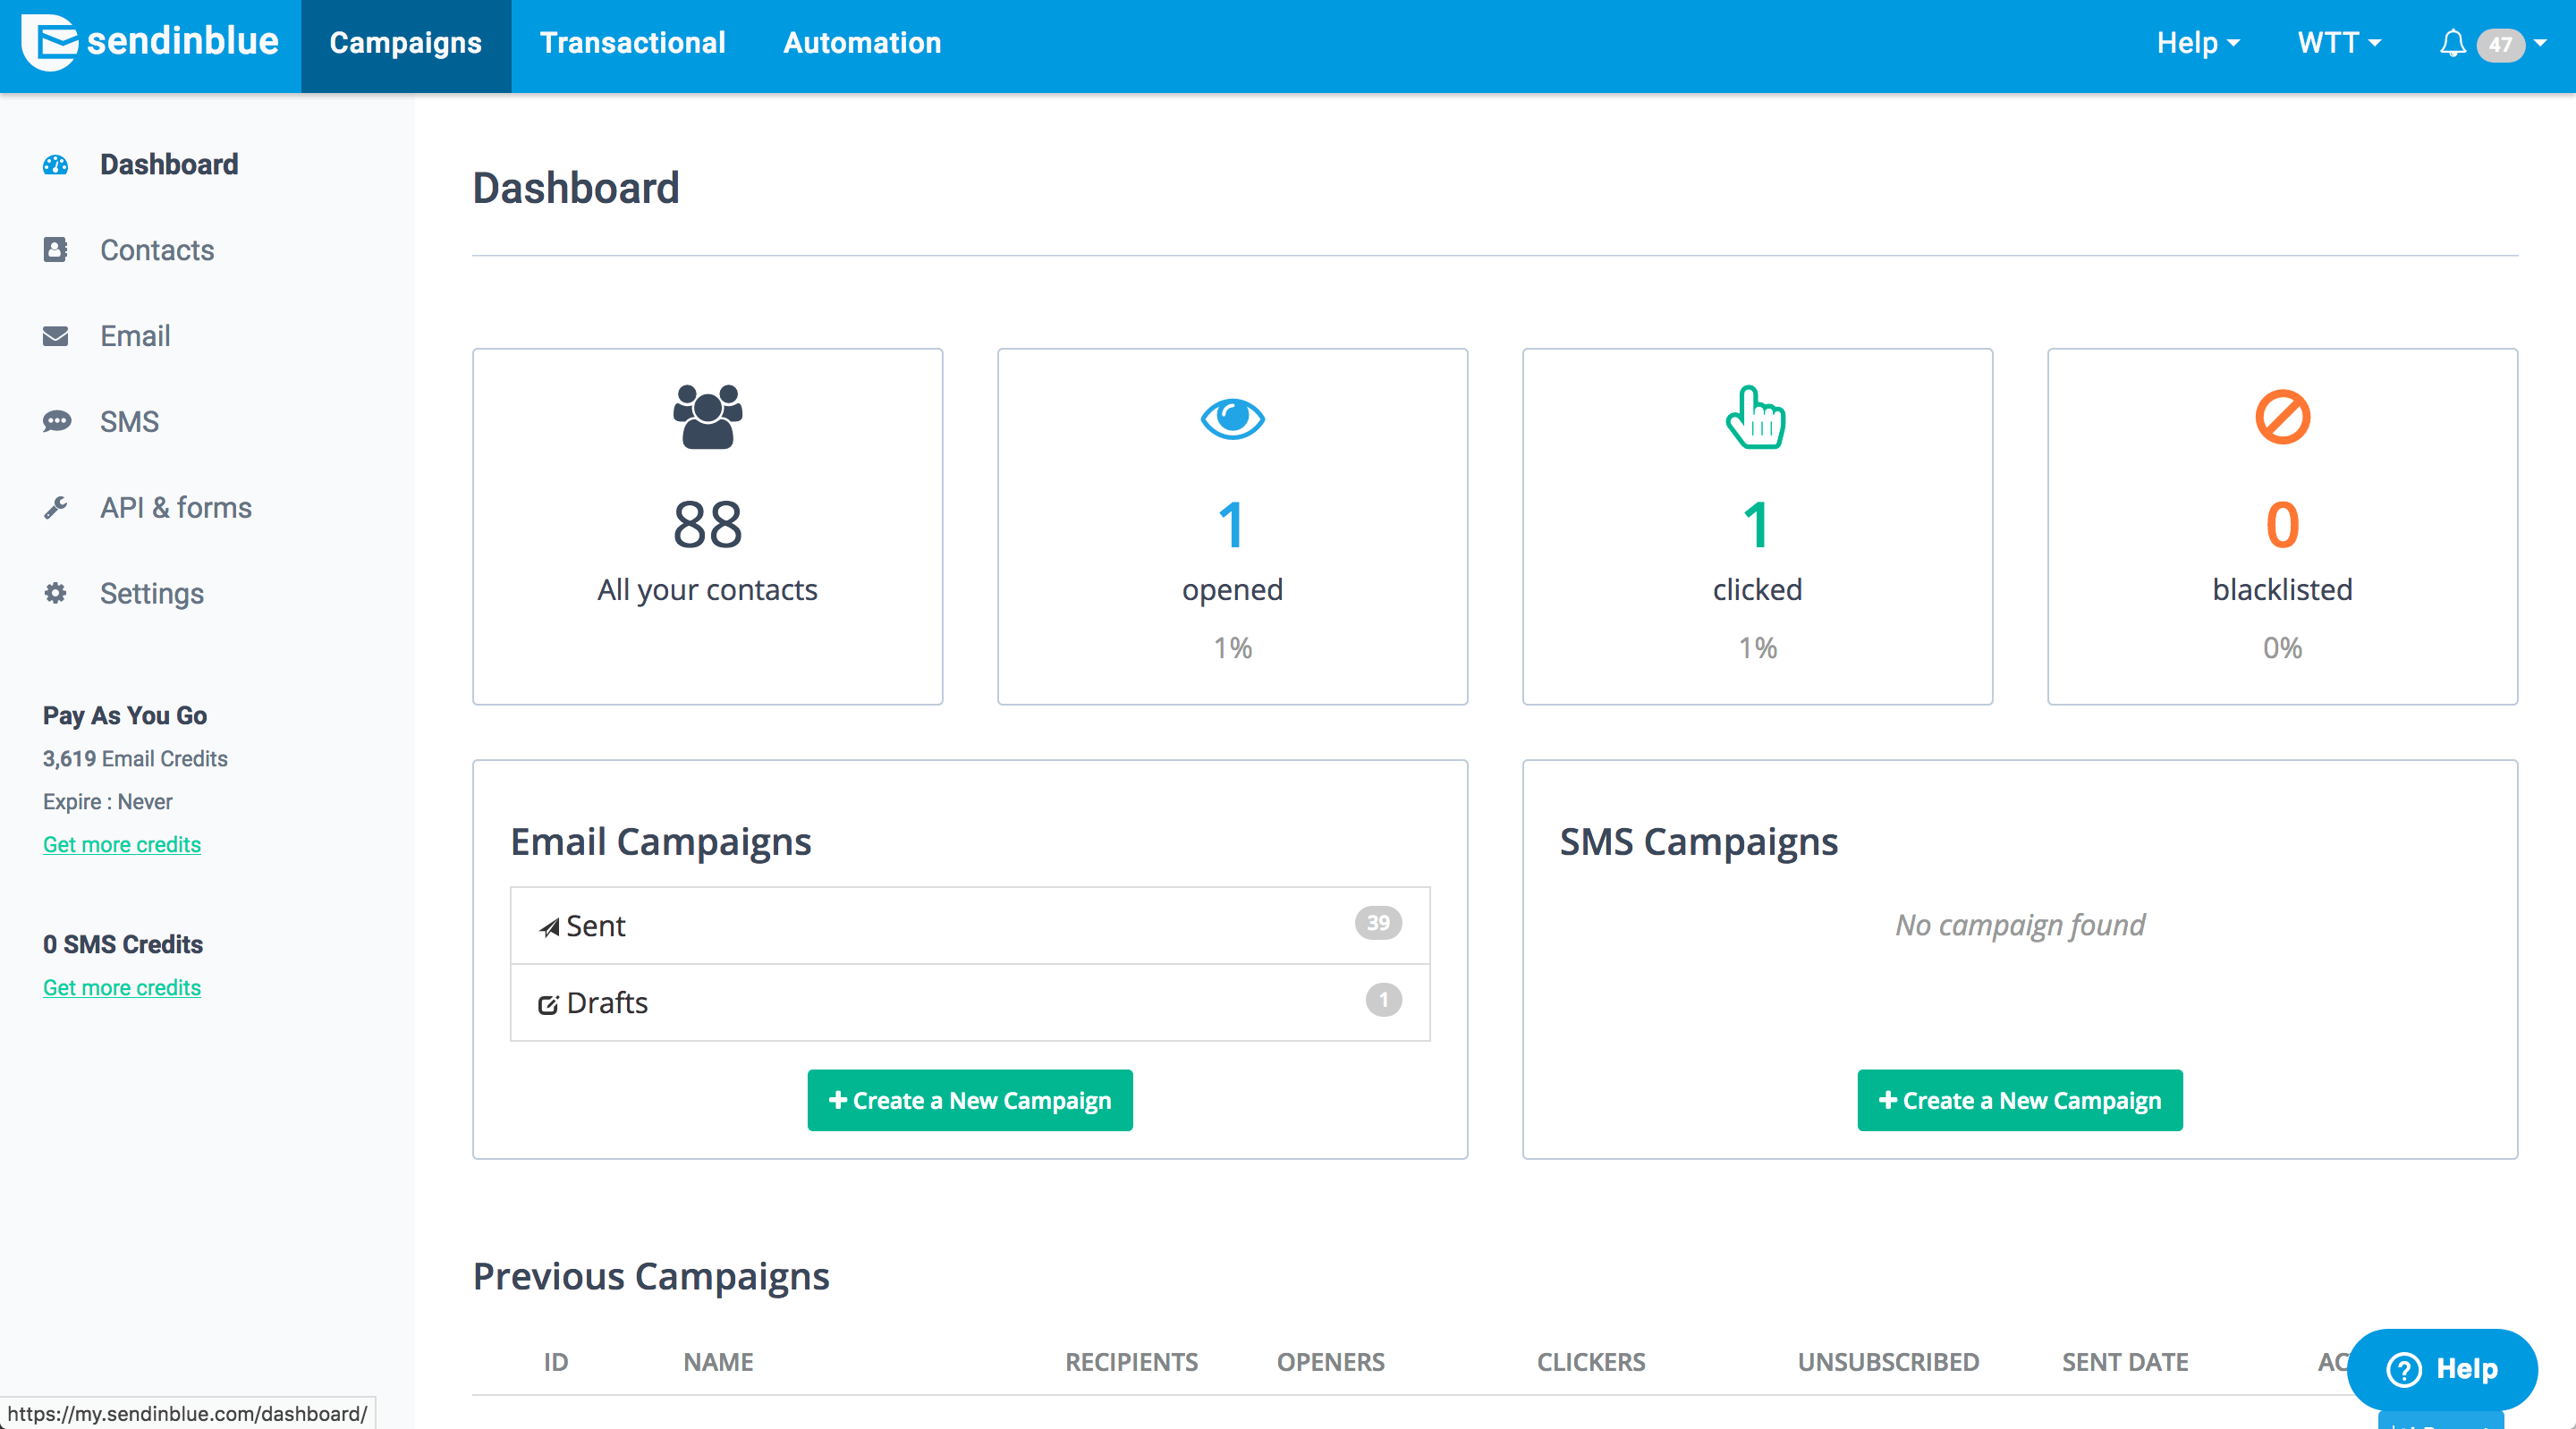Image resolution: width=2576 pixels, height=1429 pixels.
Task: Click the edit pencil icon beside Drafts
Action: tap(548, 1004)
